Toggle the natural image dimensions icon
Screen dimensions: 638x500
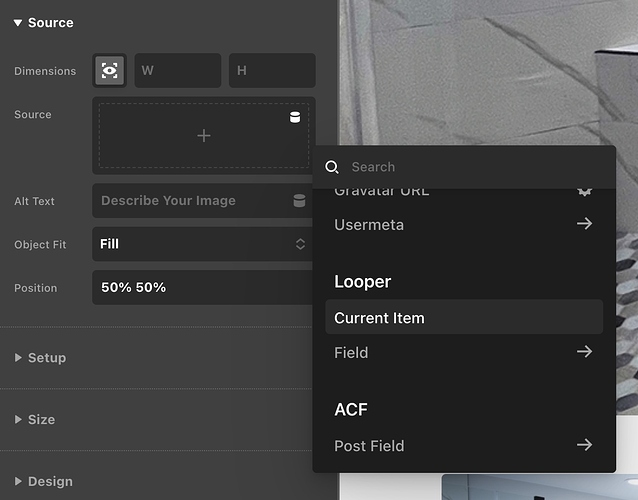[x=110, y=71]
